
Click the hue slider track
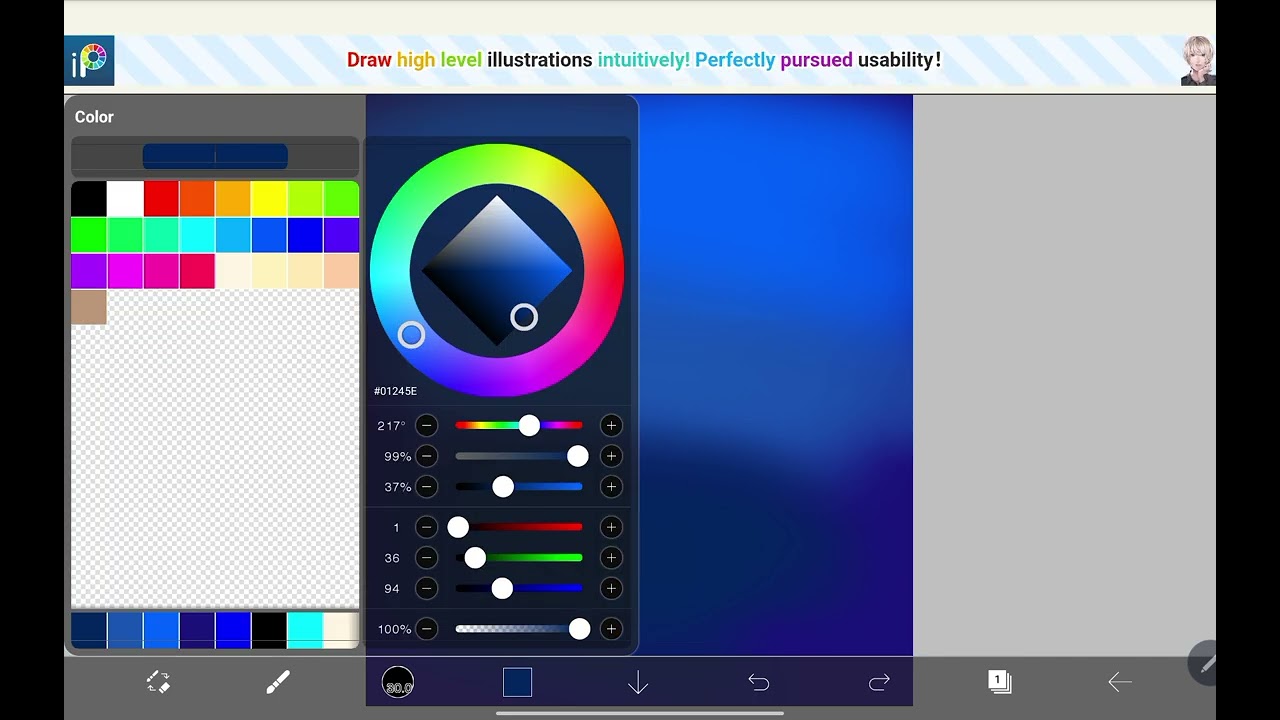(519, 426)
